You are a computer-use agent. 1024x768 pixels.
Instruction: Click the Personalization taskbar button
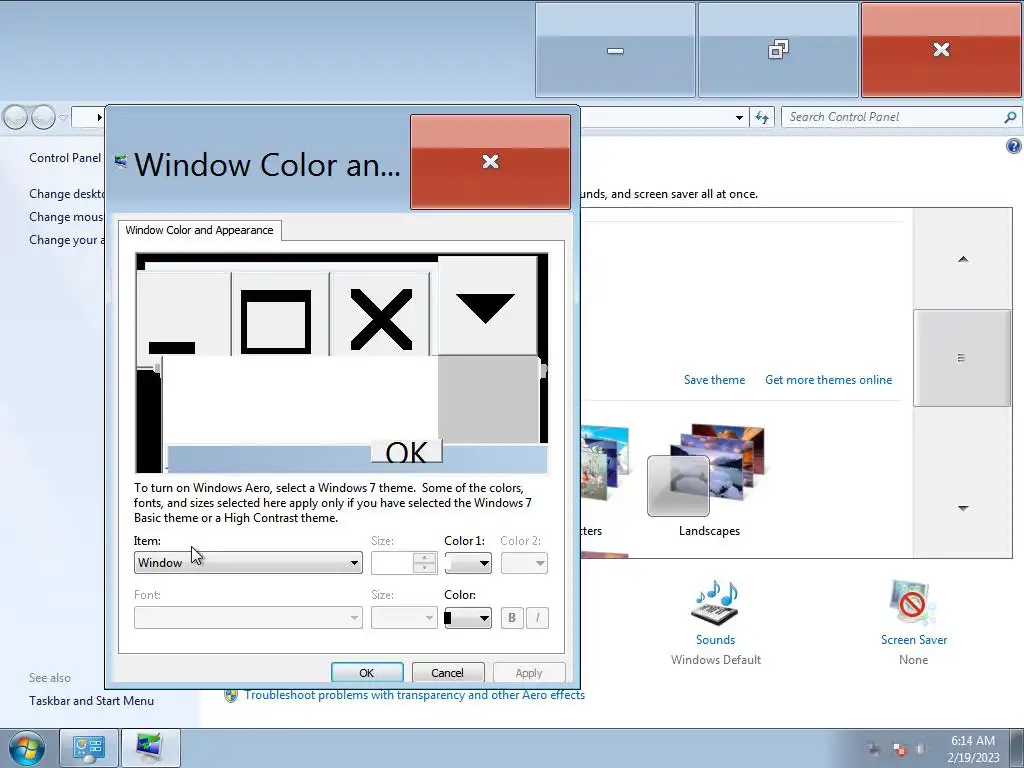(x=150, y=748)
